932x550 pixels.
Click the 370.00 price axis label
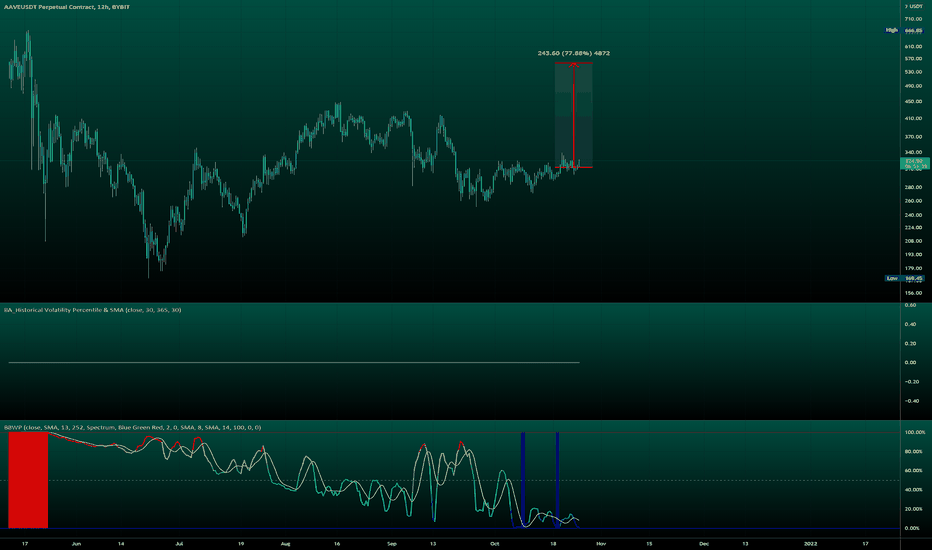[x=914, y=137]
